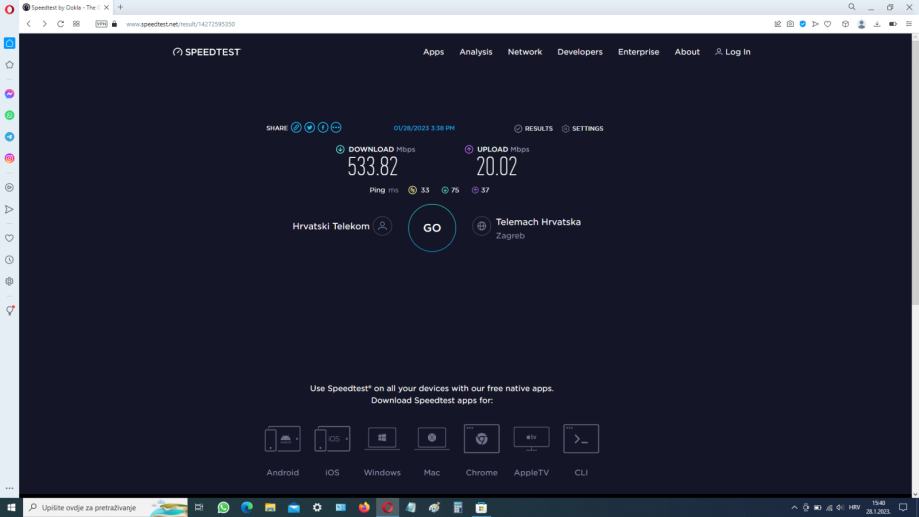Start the test with the GO button

coord(432,228)
